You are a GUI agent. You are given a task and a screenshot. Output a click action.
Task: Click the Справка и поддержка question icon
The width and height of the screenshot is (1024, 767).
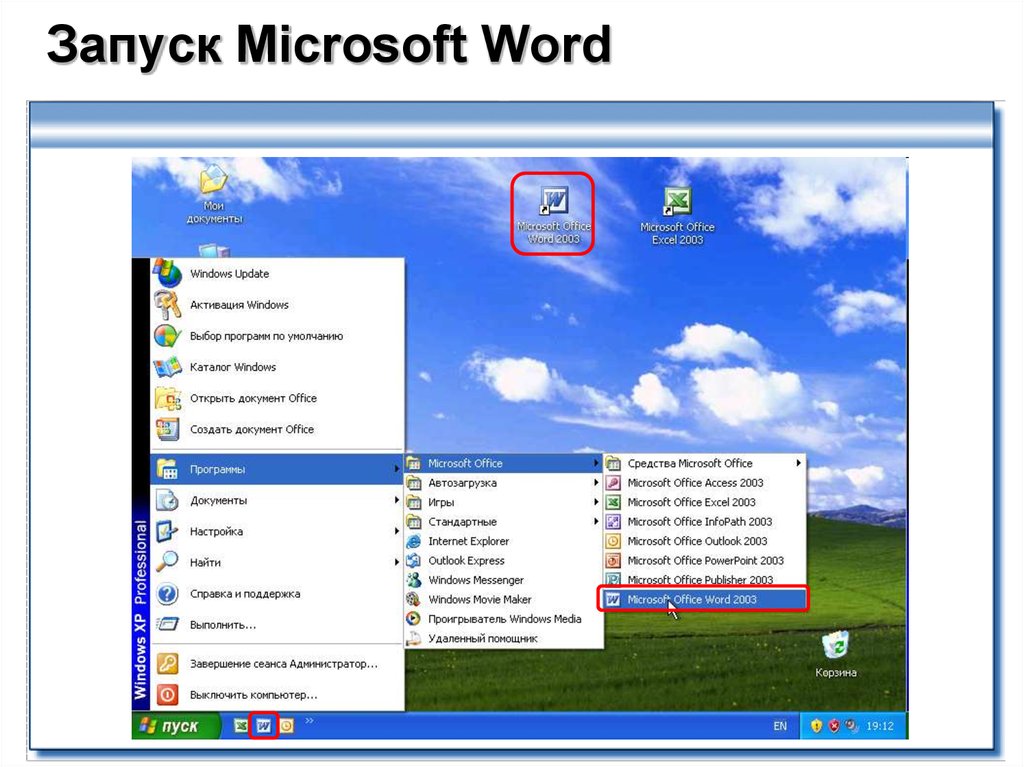(x=168, y=594)
